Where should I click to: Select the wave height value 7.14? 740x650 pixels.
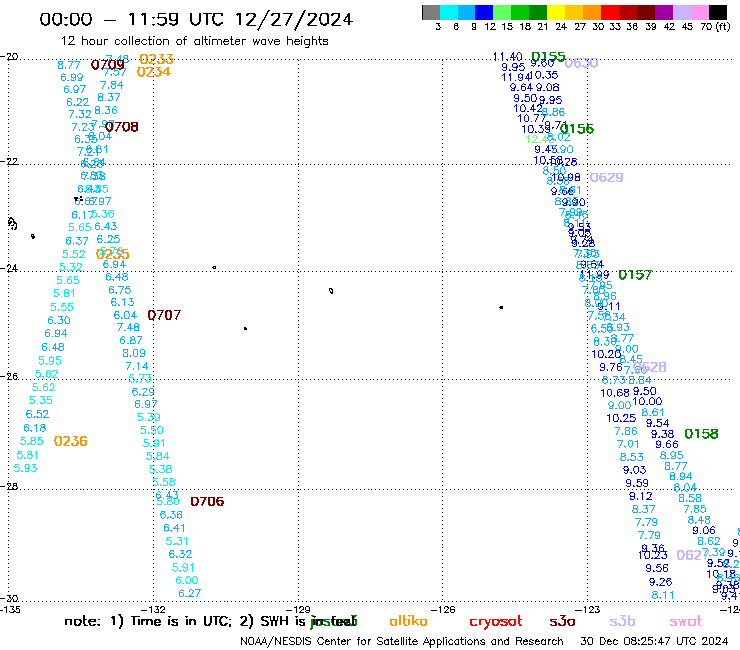[137, 366]
